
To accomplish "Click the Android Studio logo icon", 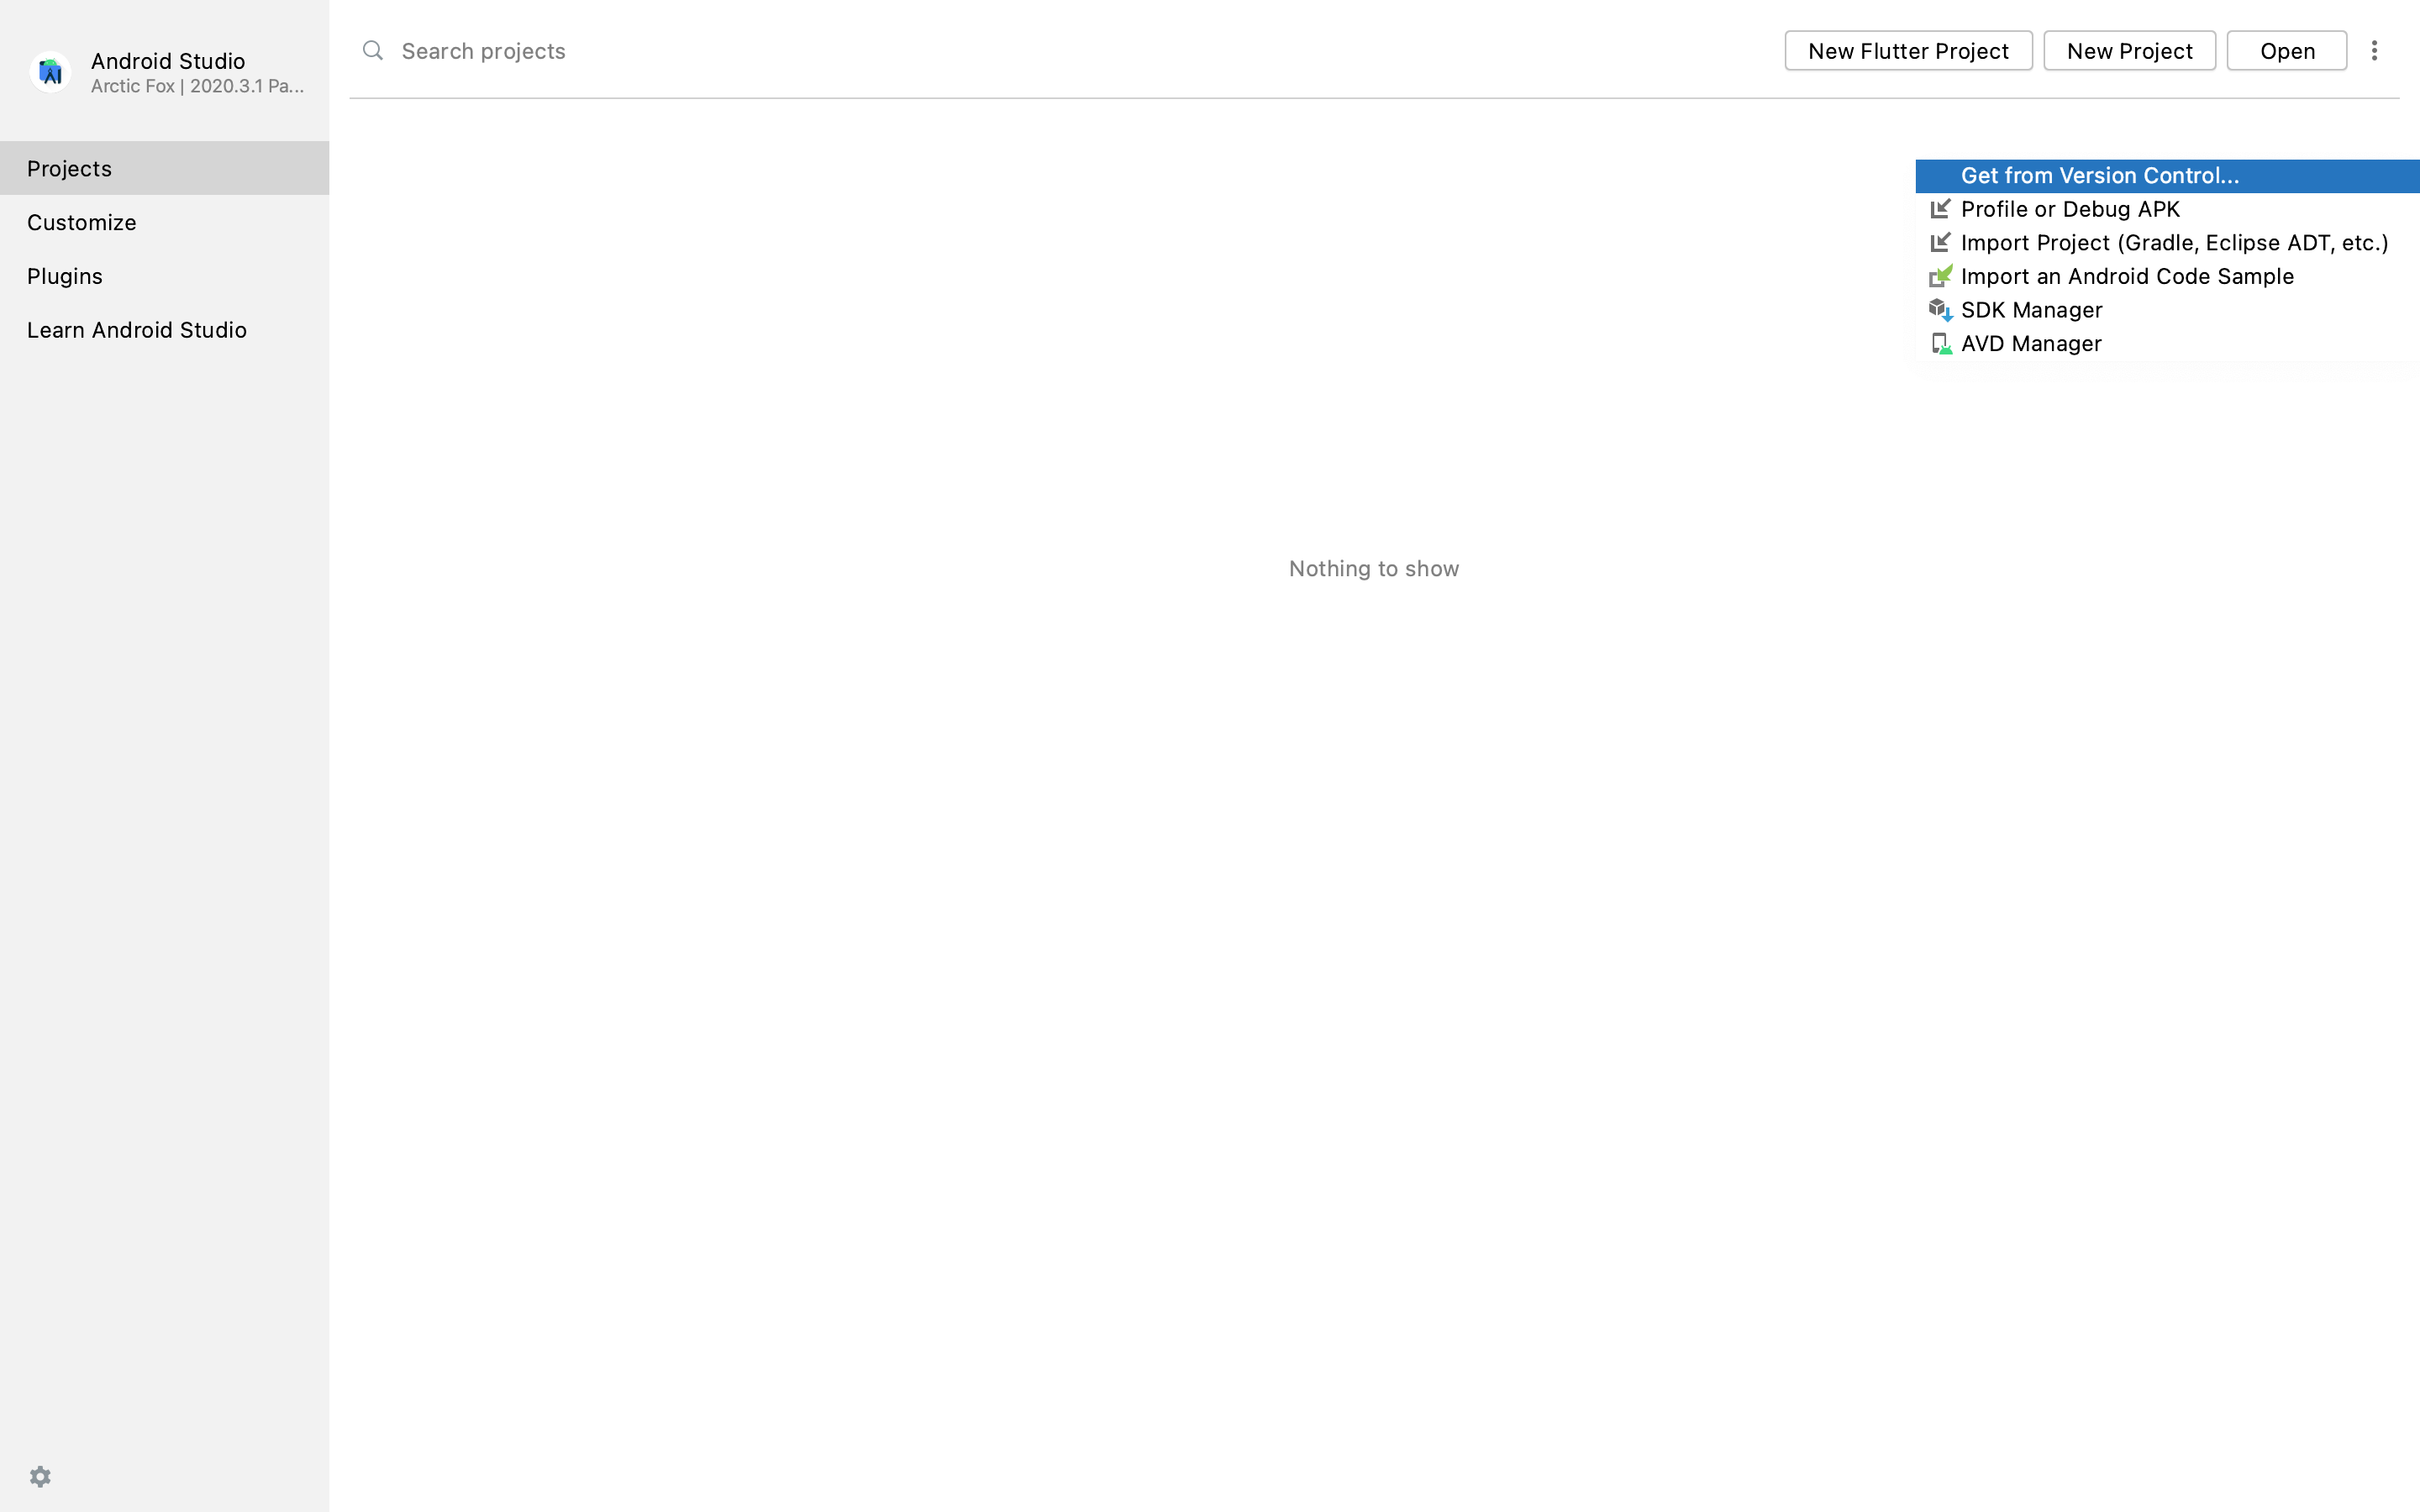I will click(x=50, y=72).
